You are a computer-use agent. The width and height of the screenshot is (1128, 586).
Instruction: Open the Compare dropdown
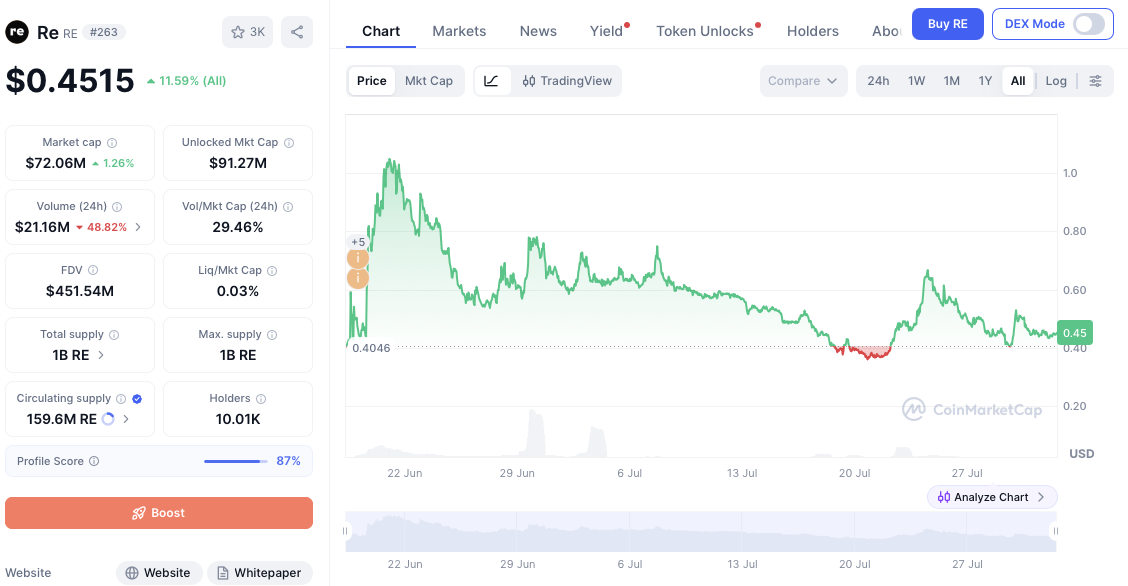click(x=803, y=81)
